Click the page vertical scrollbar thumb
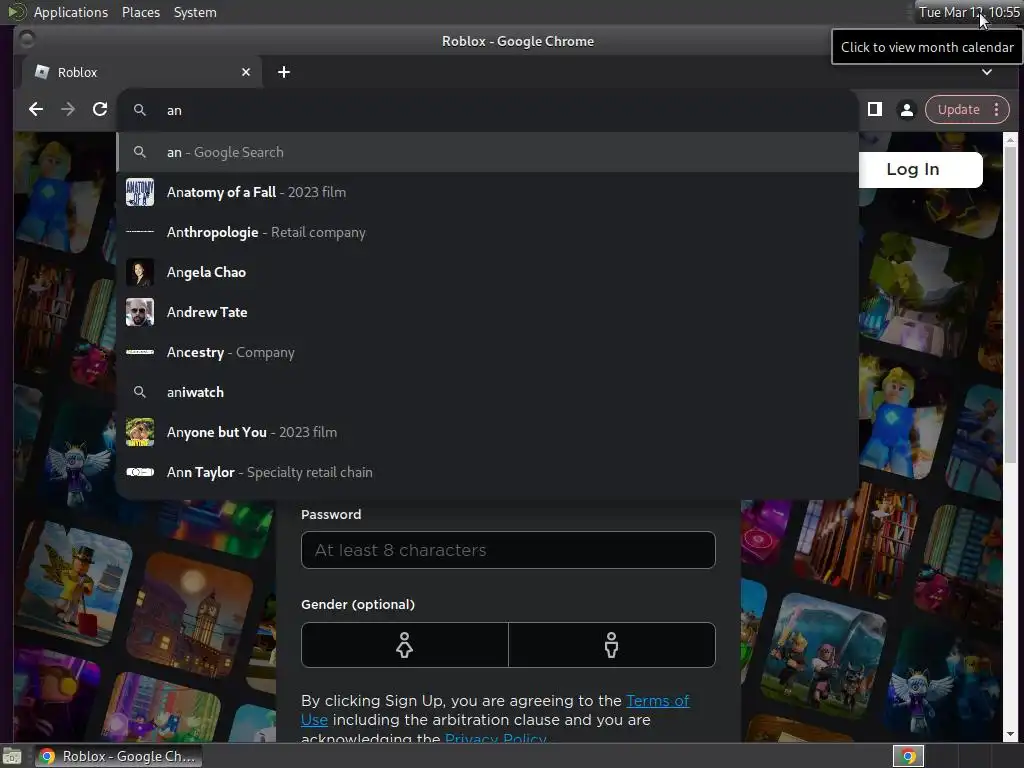The height and width of the screenshot is (768, 1024). (1010, 304)
